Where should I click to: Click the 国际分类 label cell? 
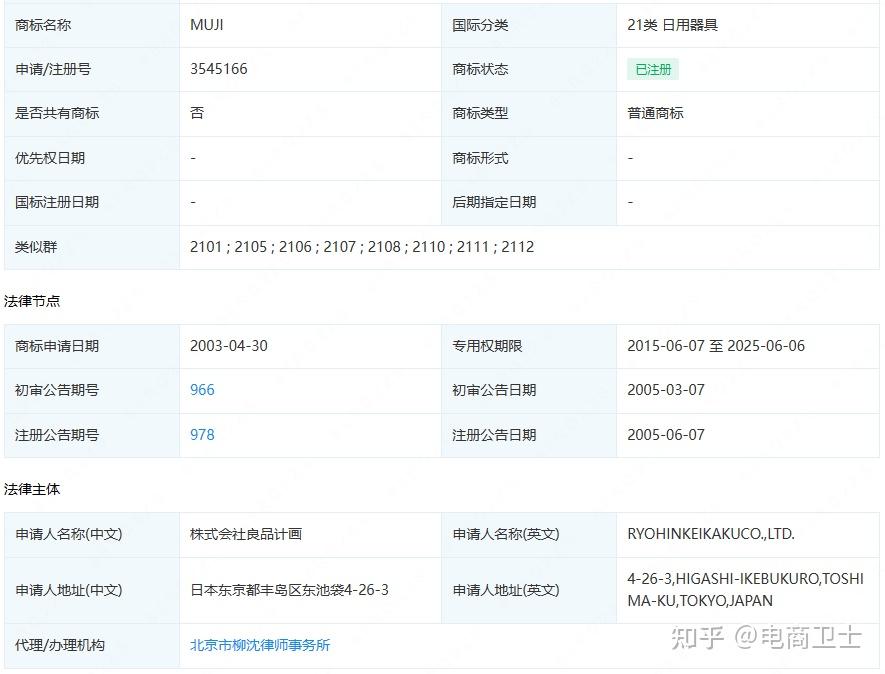529,25
